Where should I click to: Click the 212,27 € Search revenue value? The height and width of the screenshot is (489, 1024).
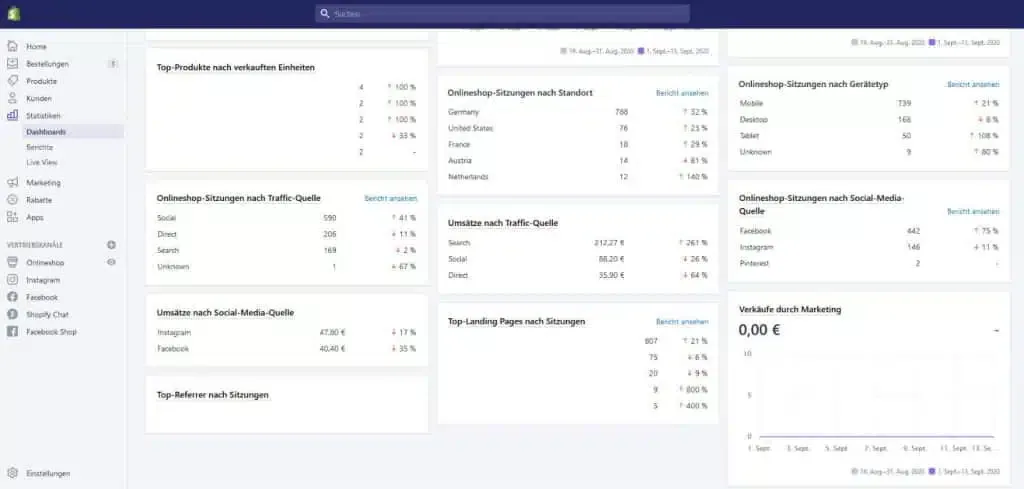click(609, 243)
